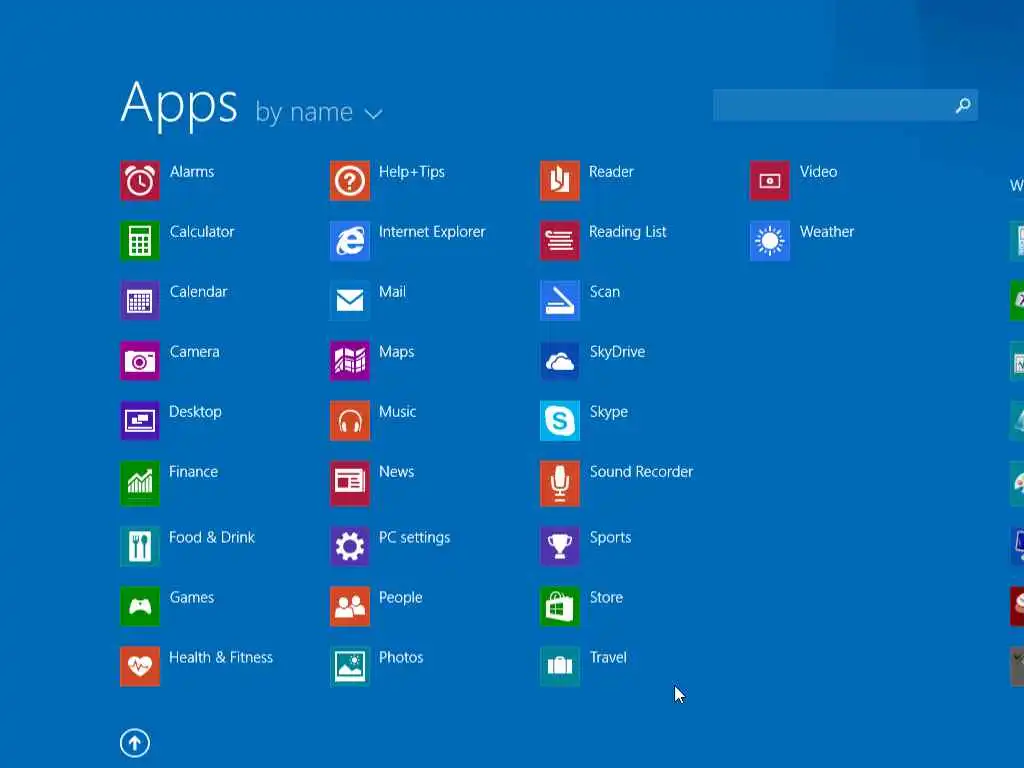
Task: Click the 'Weather' label text
Action: (827, 232)
